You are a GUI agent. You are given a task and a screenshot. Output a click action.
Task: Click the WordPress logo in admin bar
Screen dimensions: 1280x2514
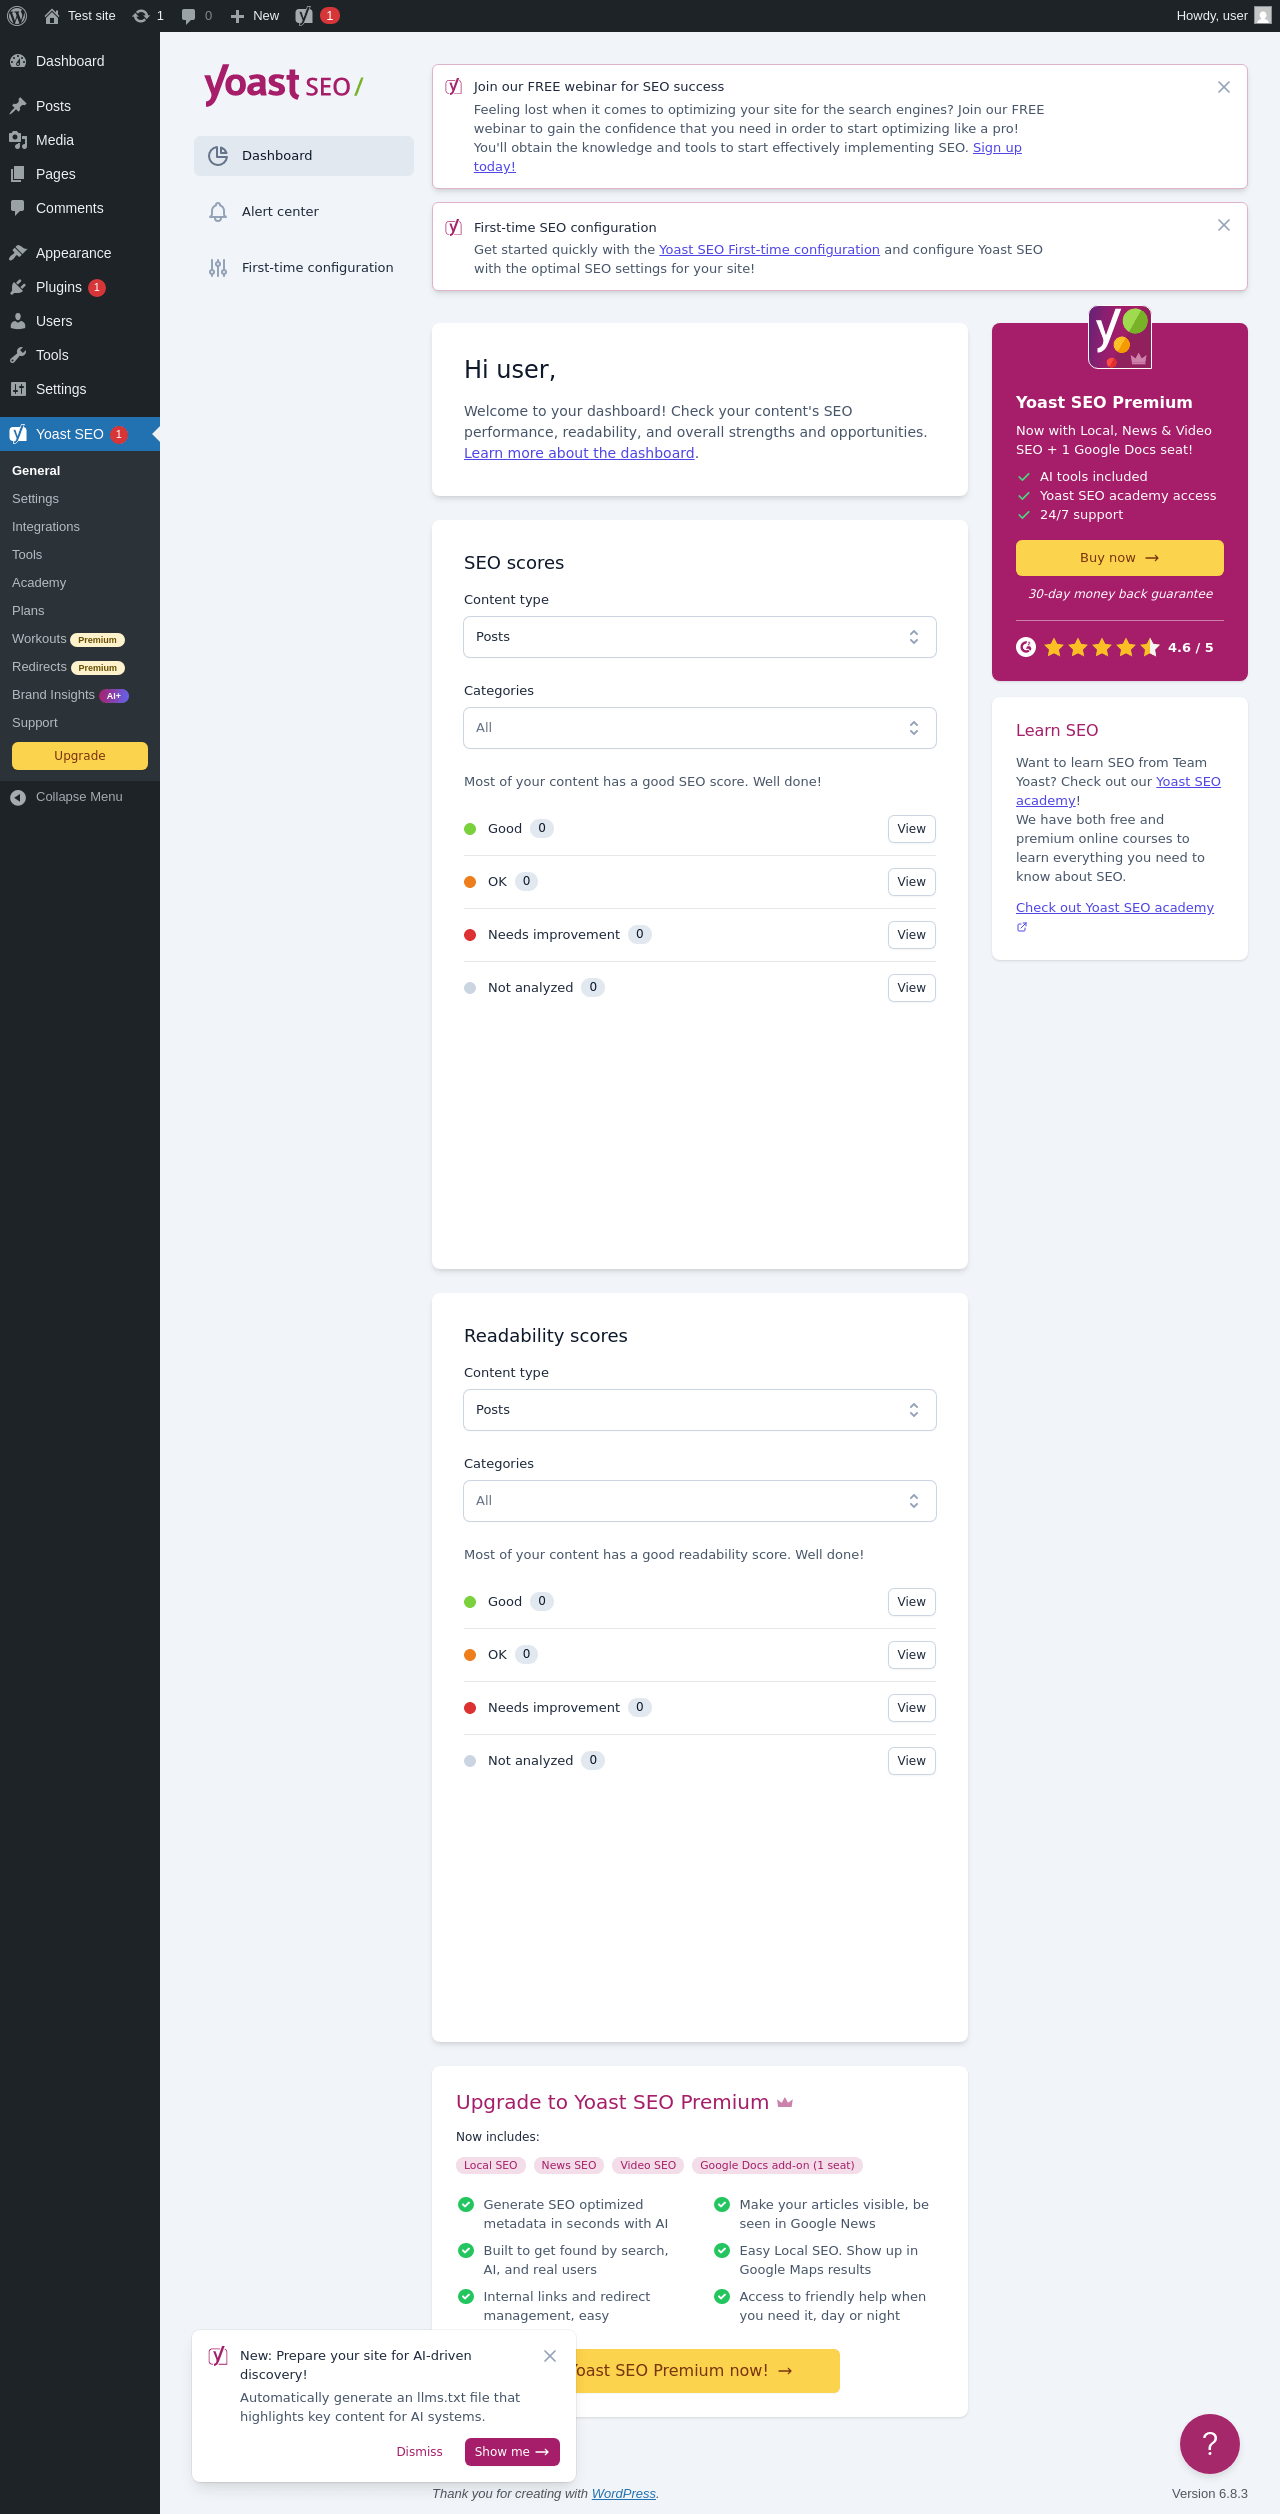point(17,16)
